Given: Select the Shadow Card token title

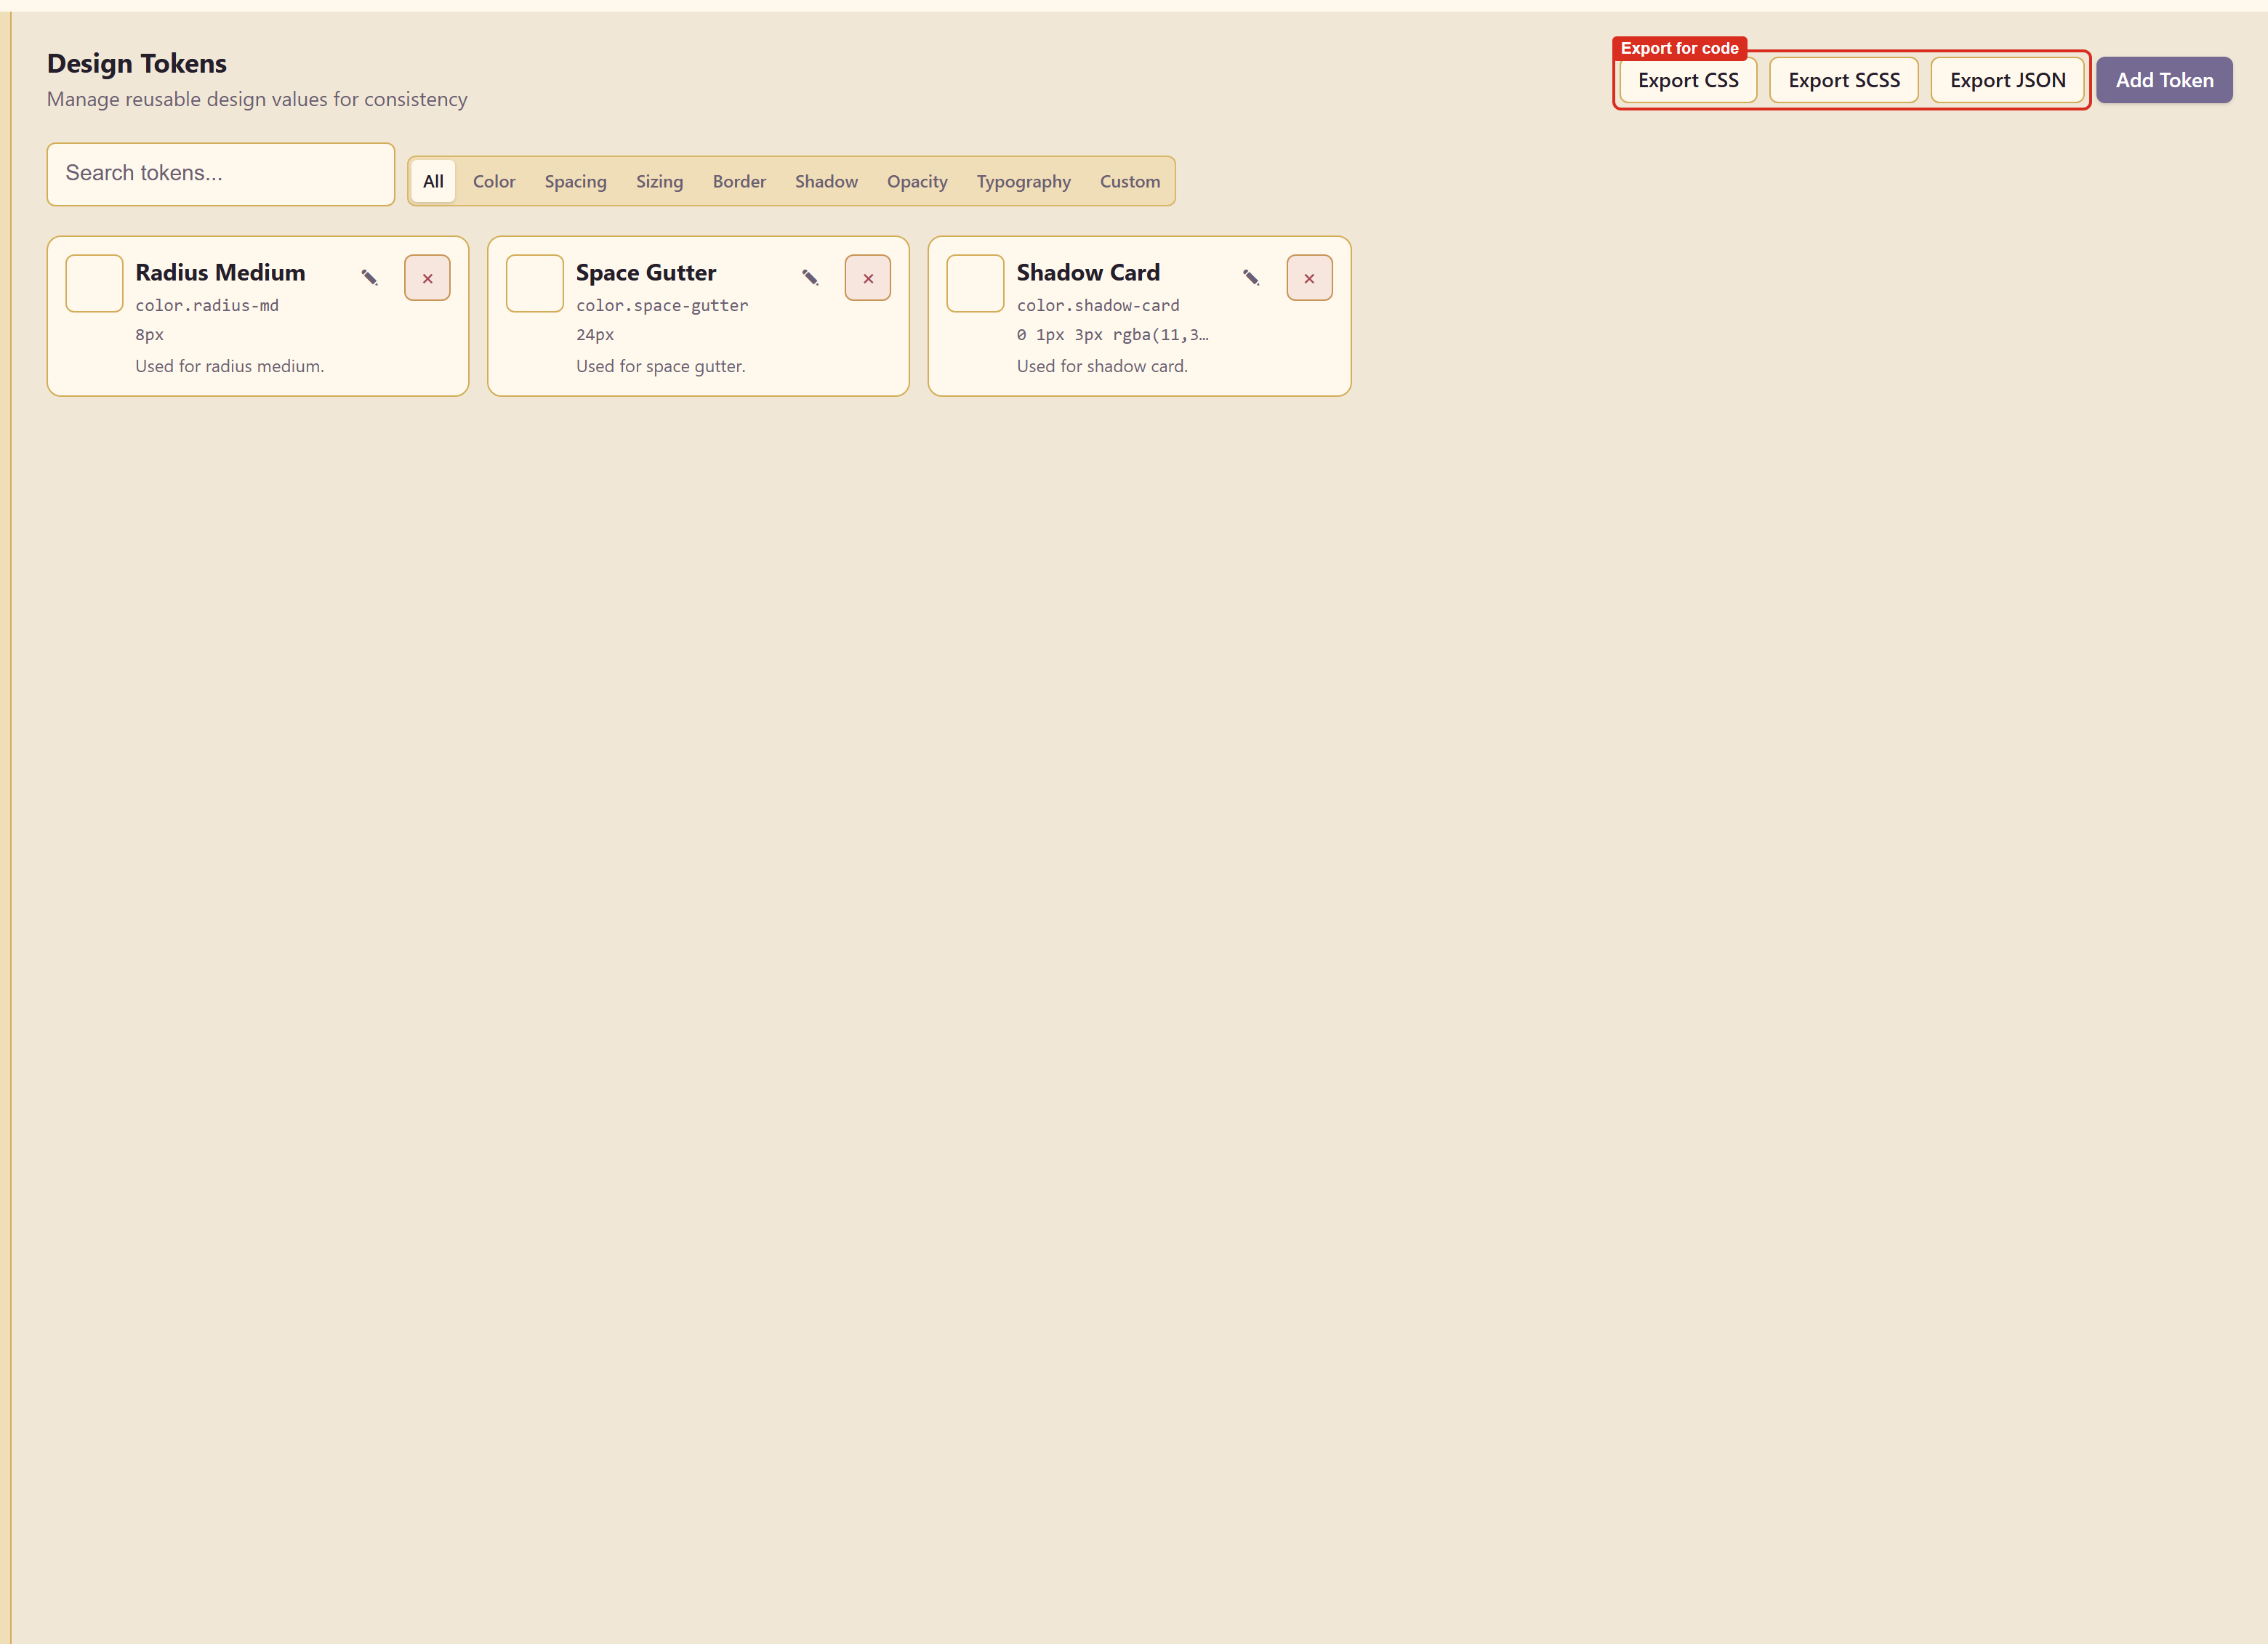Looking at the screenshot, I should (1088, 272).
